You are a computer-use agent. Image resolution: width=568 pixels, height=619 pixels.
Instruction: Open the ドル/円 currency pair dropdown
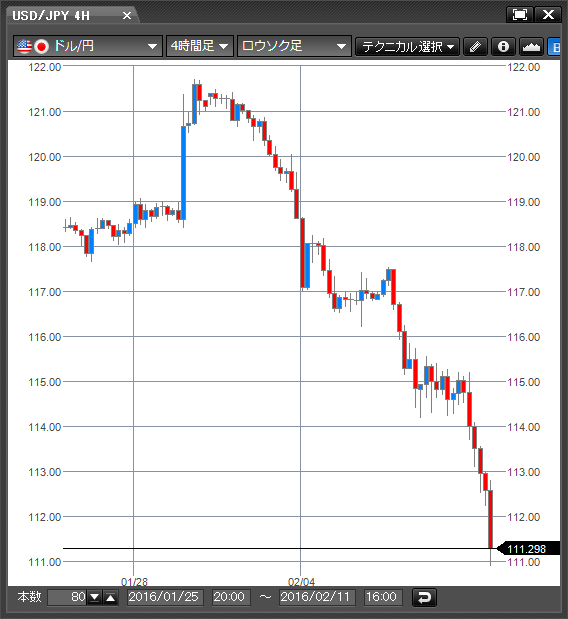[88, 47]
